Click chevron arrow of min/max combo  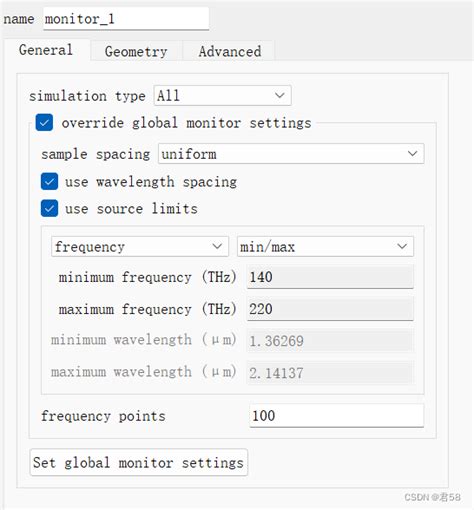pos(402,247)
